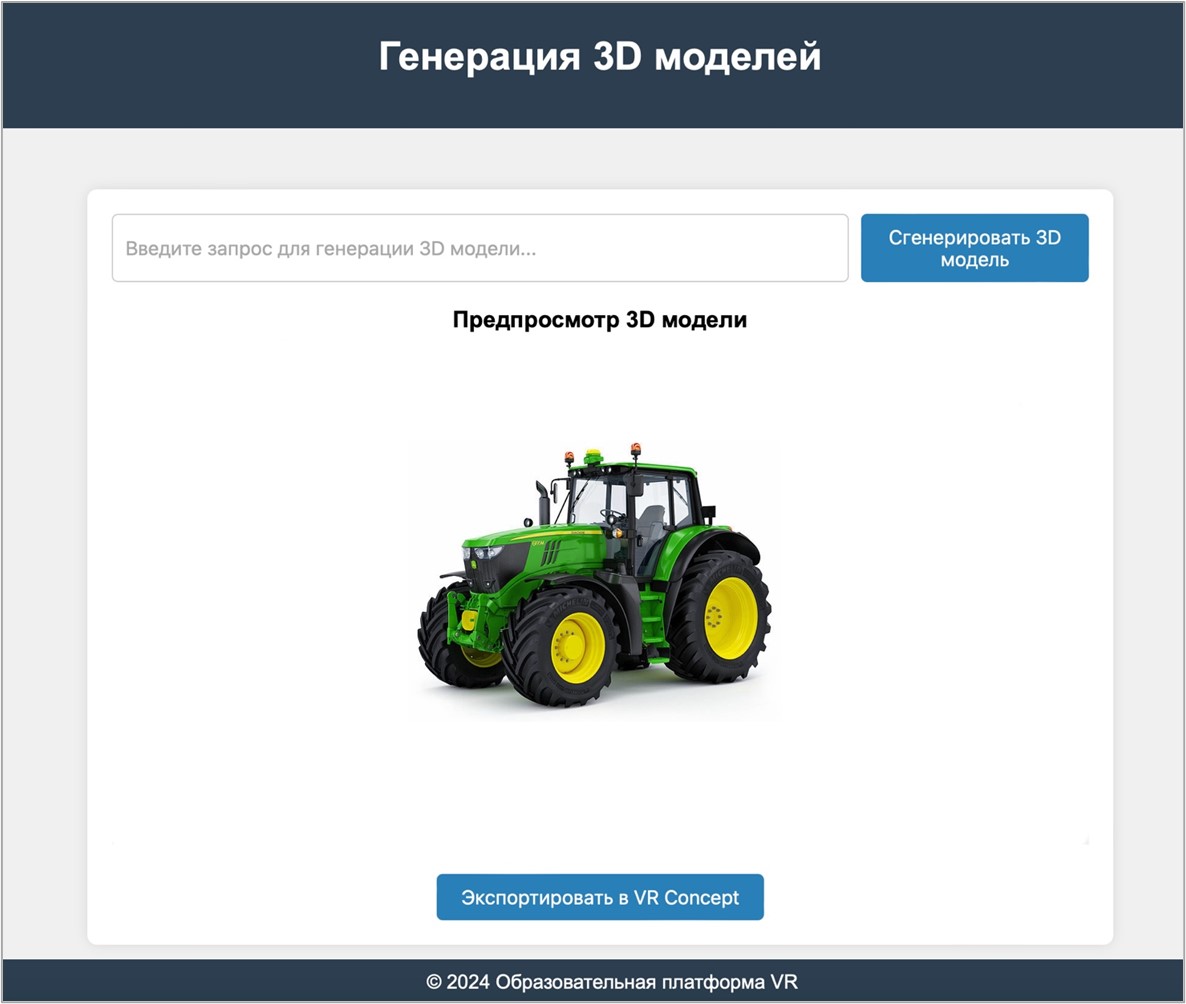Click the «Генерация 3D моделей» page title
1186x1004 pixels.
point(600,55)
